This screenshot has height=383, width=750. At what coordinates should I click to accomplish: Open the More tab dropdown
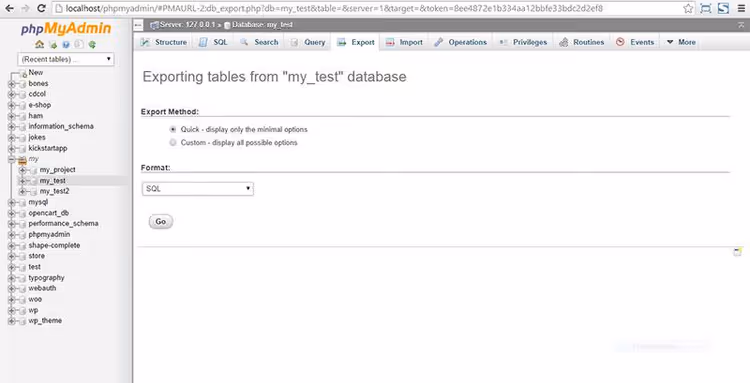(681, 42)
